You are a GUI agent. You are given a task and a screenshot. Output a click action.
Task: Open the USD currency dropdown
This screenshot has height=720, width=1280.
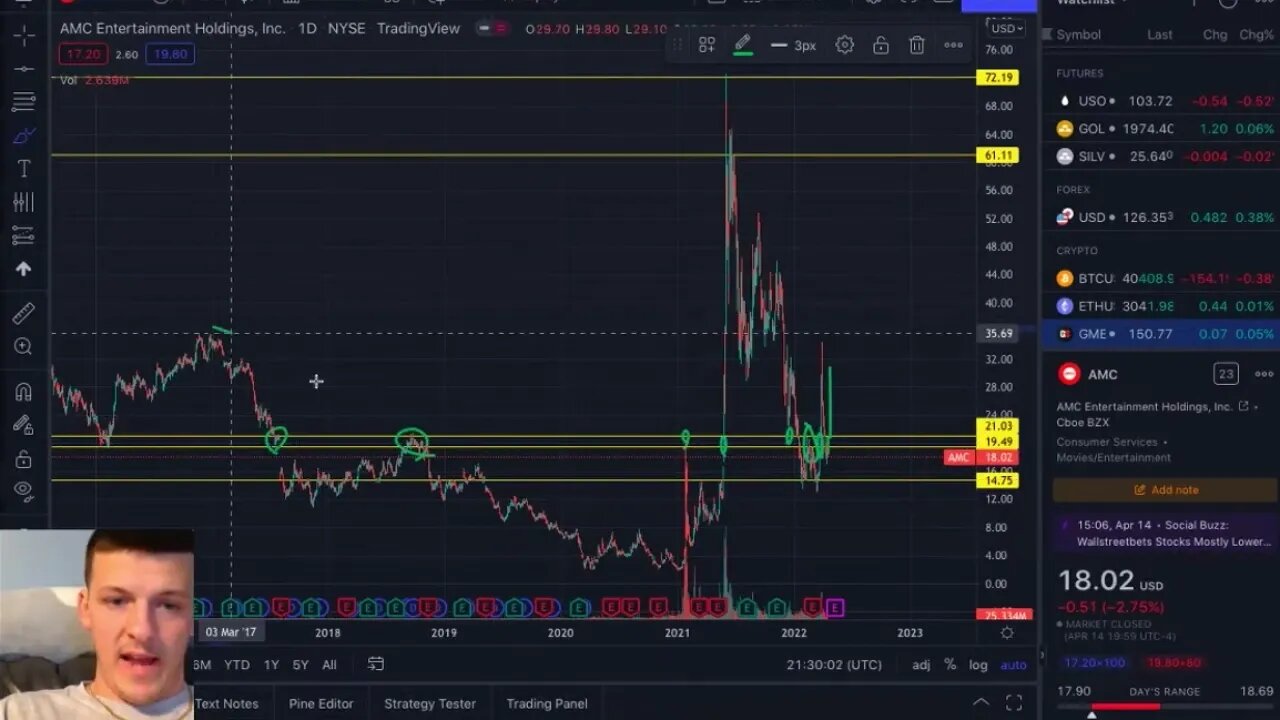(x=1004, y=28)
